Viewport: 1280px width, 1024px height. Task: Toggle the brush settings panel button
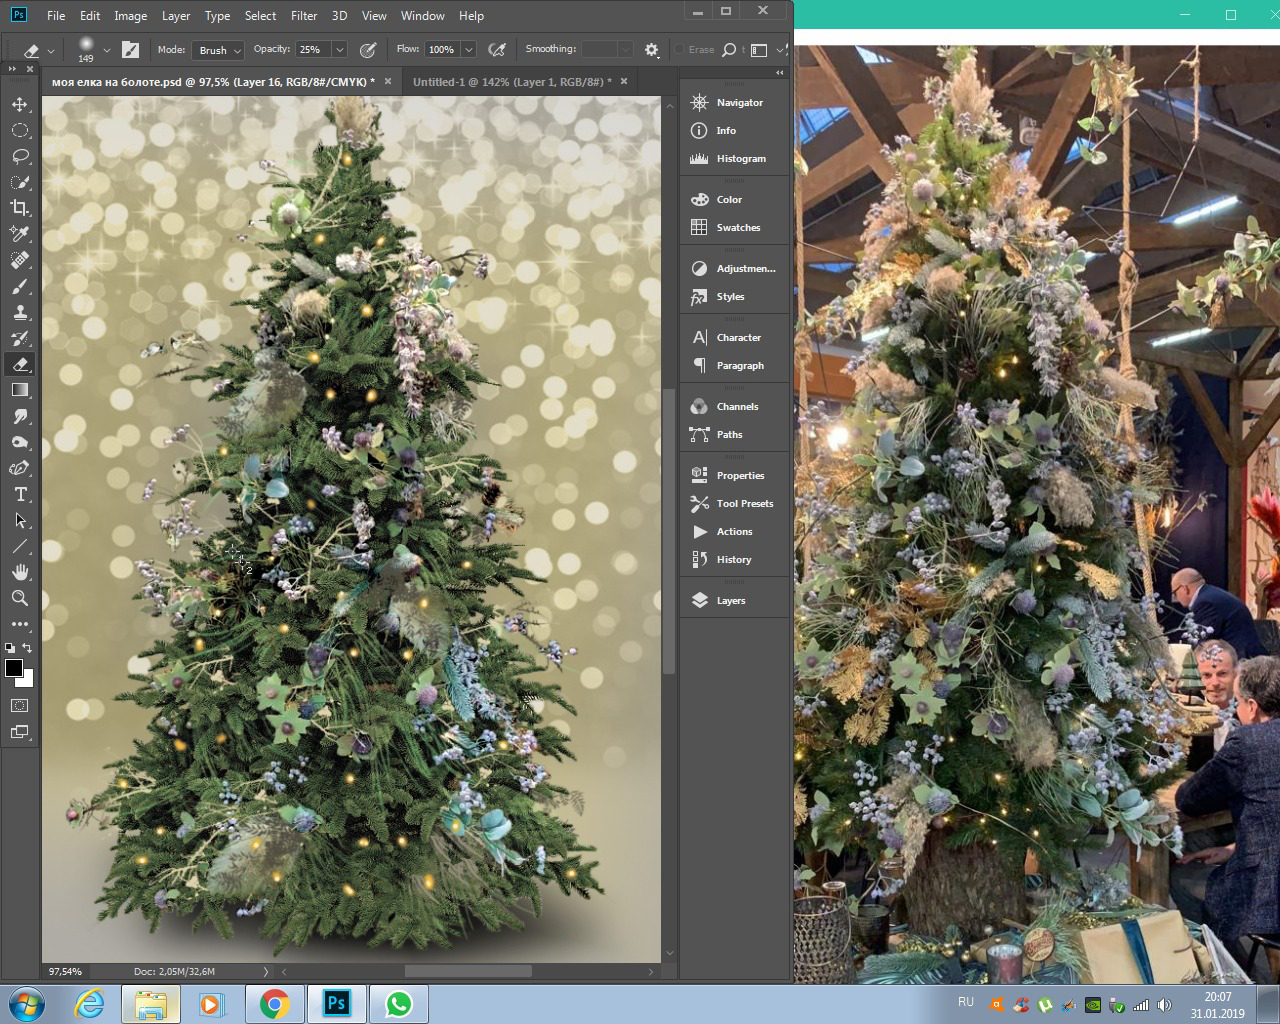click(130, 49)
